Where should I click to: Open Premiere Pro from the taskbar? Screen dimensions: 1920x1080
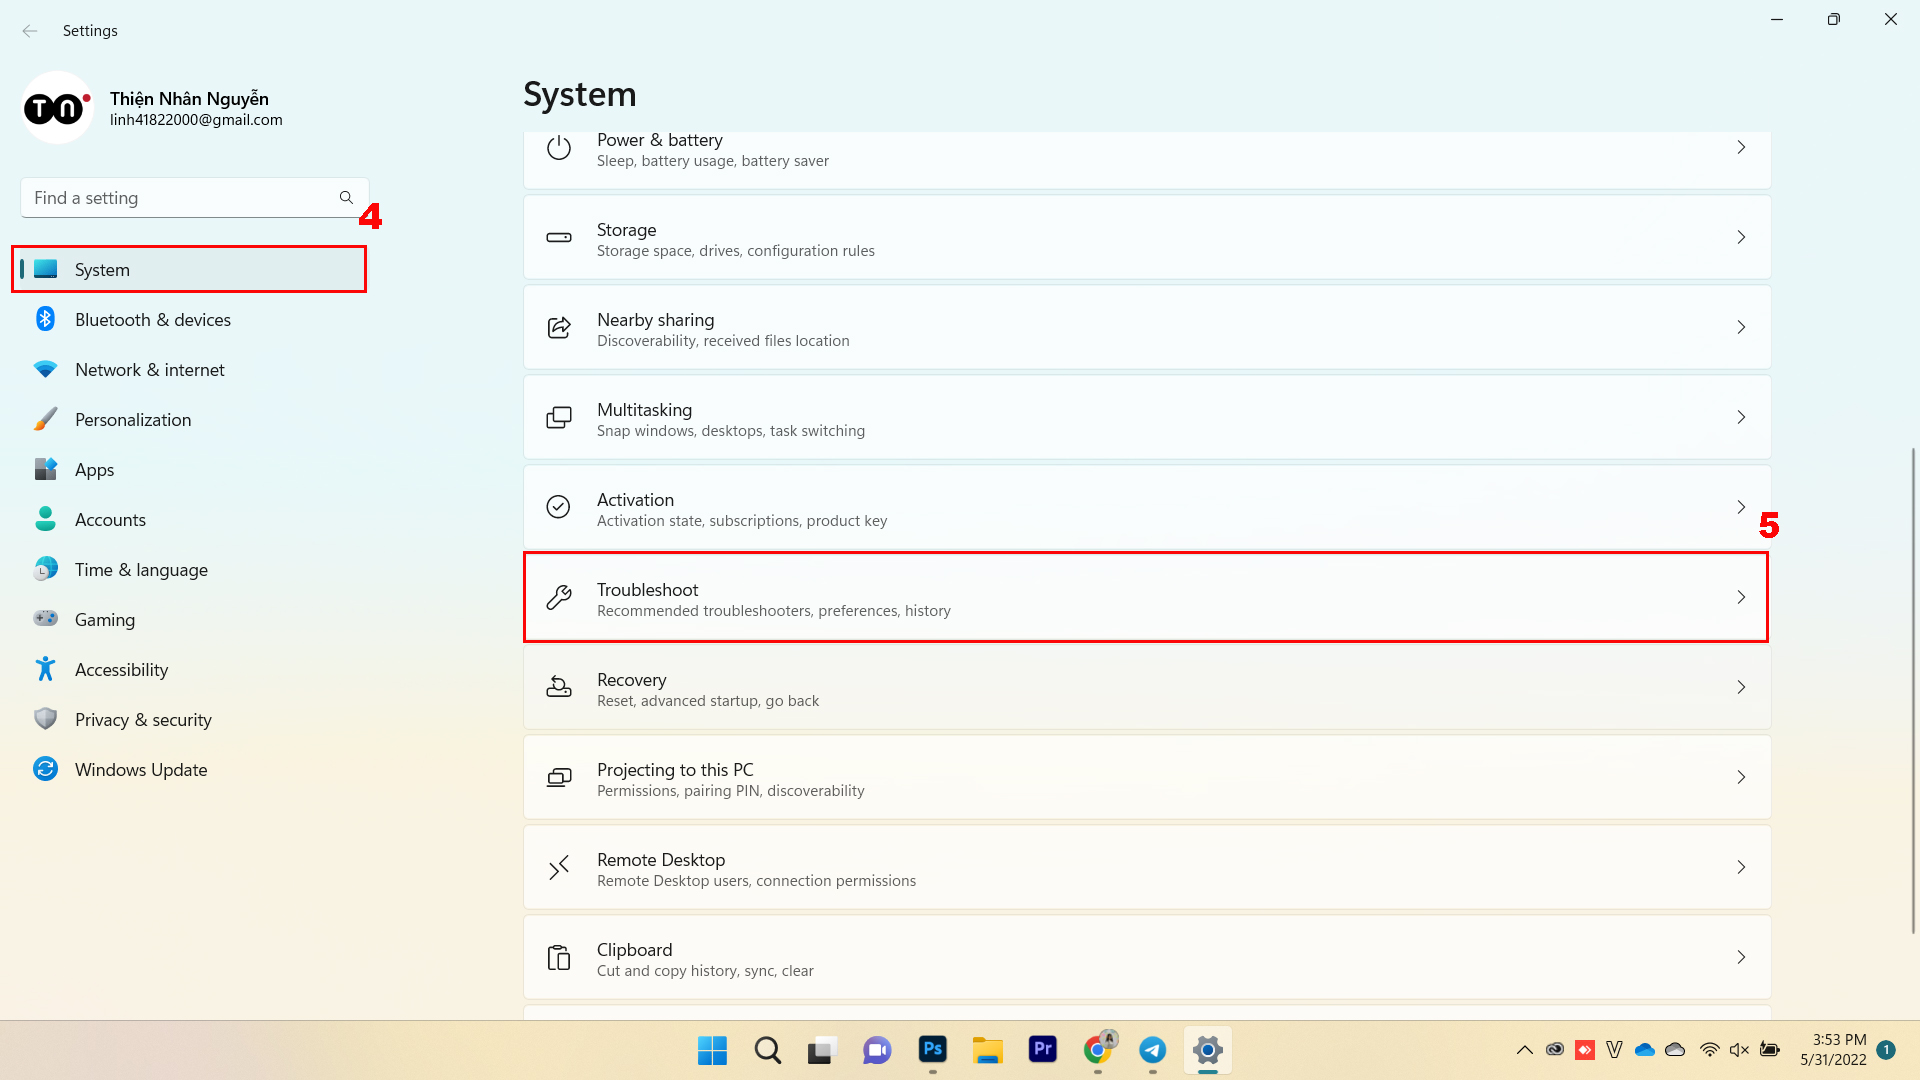coord(1042,1049)
